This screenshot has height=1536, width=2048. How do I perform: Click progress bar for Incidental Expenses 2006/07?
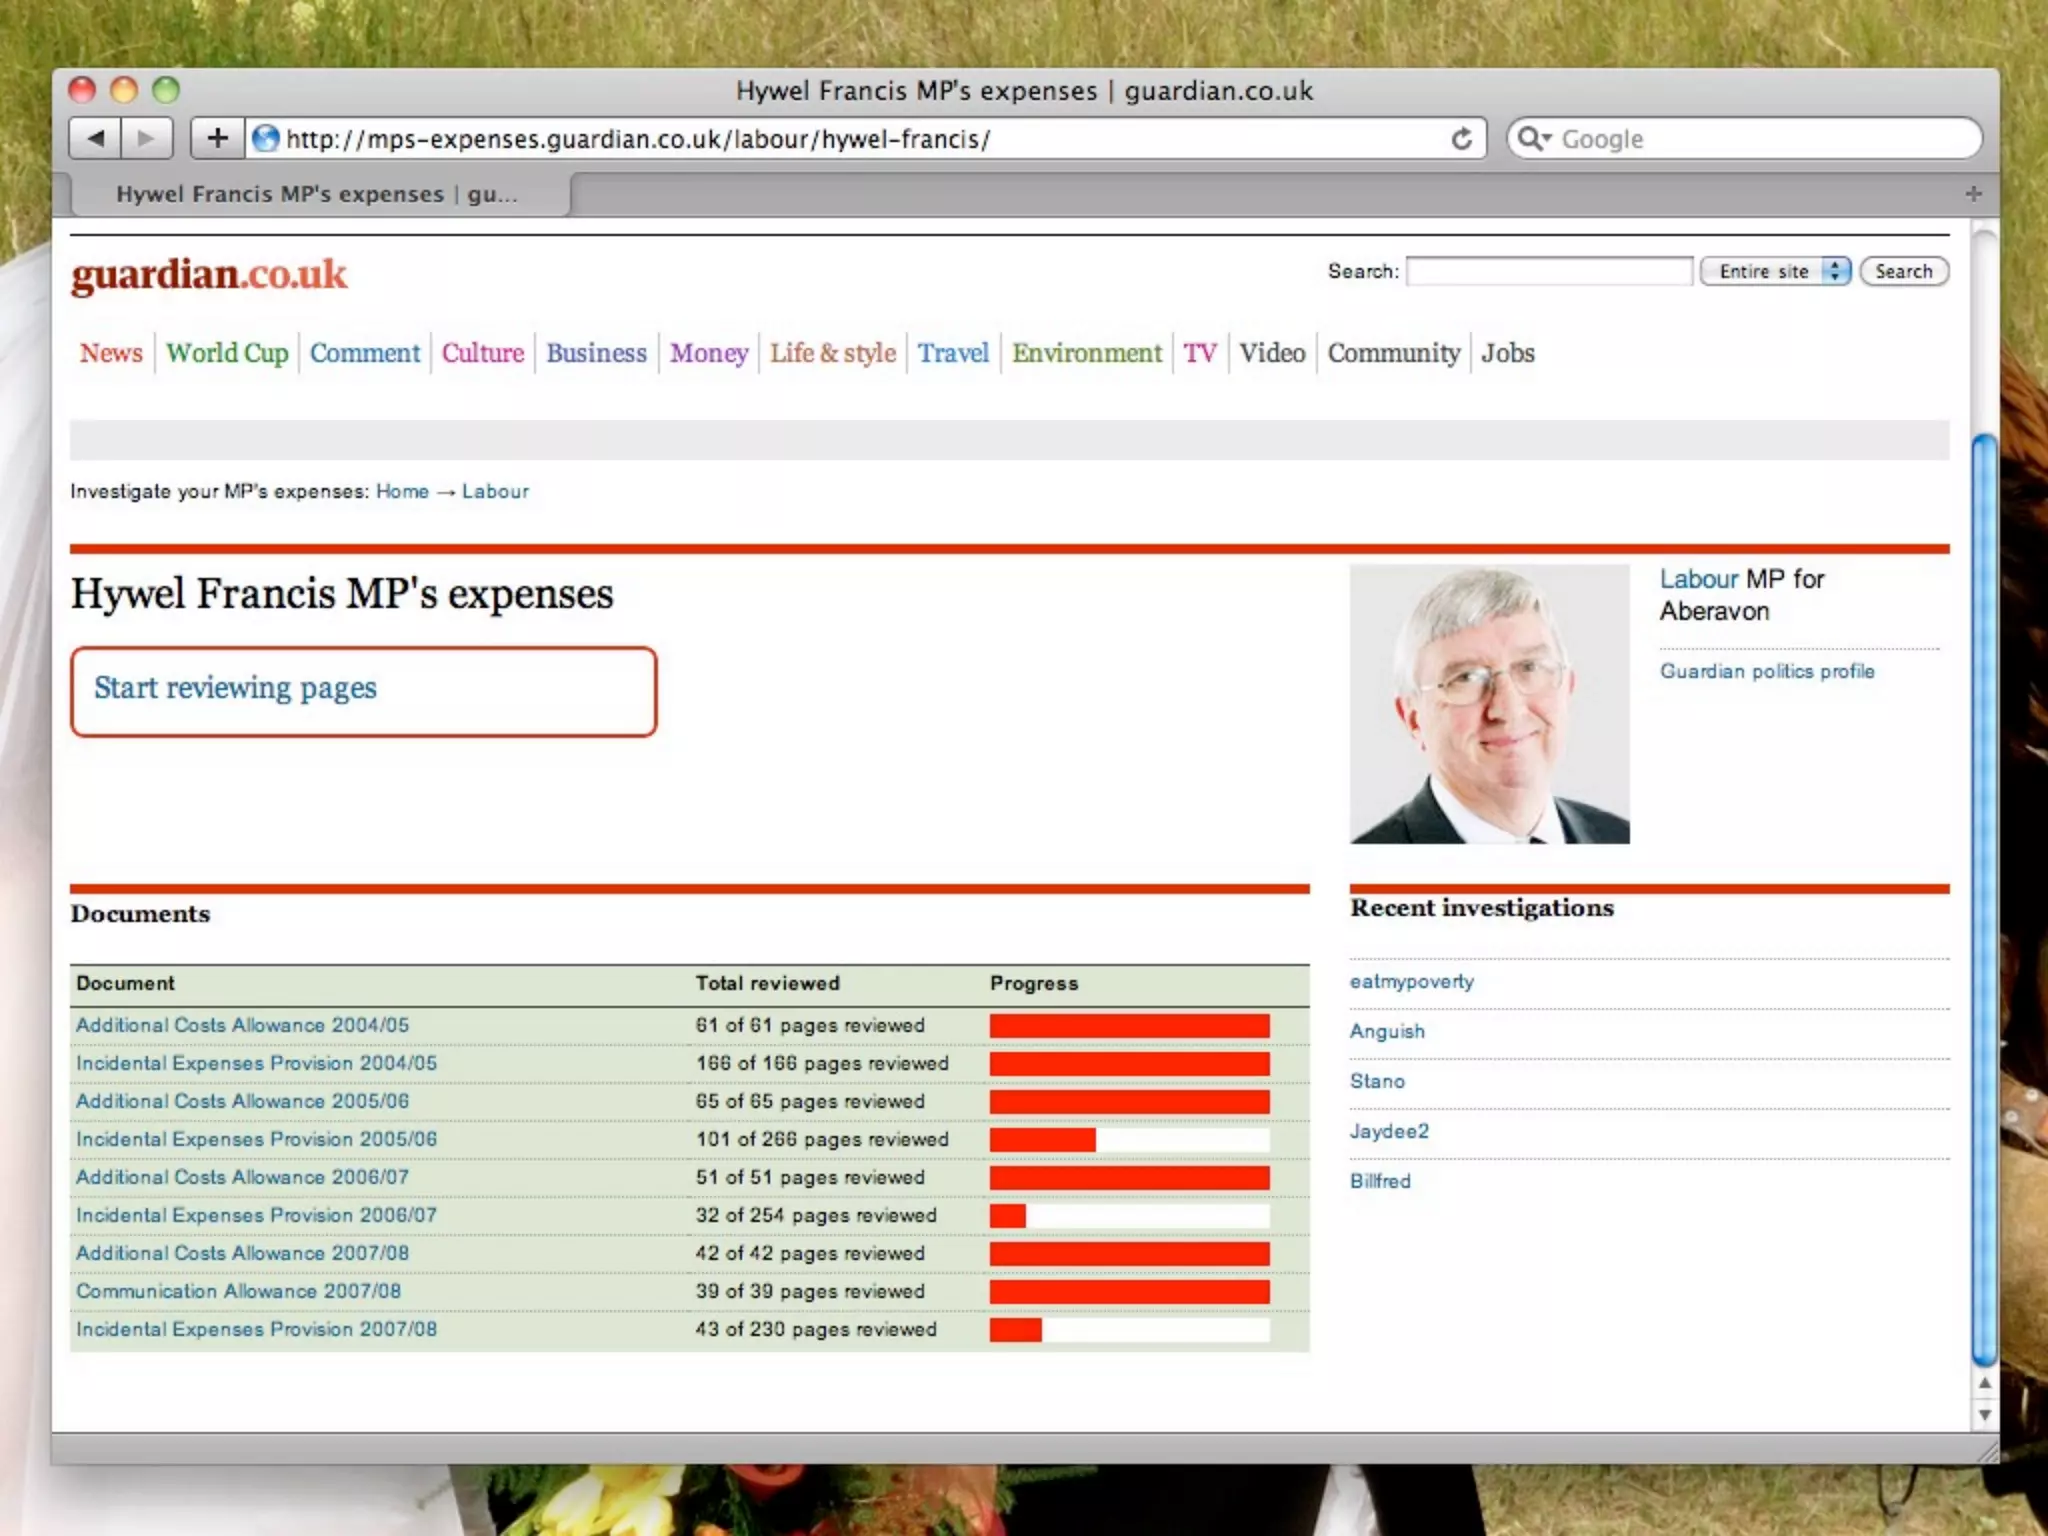click(1129, 1215)
